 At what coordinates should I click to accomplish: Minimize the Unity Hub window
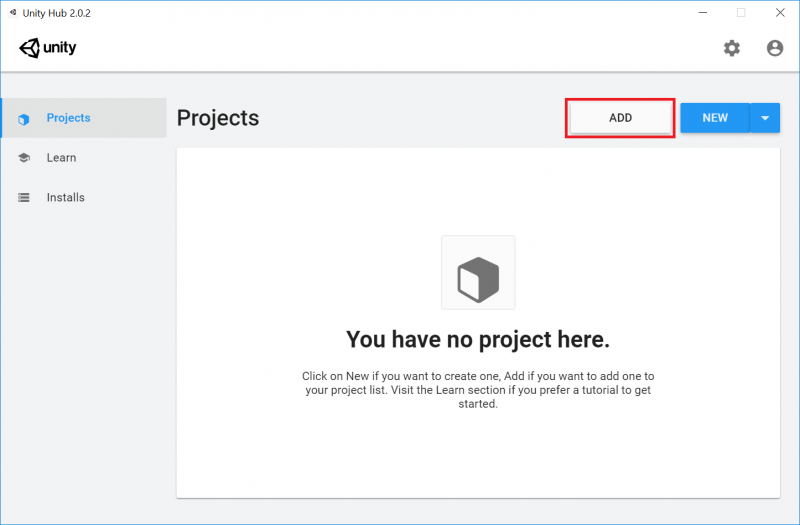tap(703, 13)
